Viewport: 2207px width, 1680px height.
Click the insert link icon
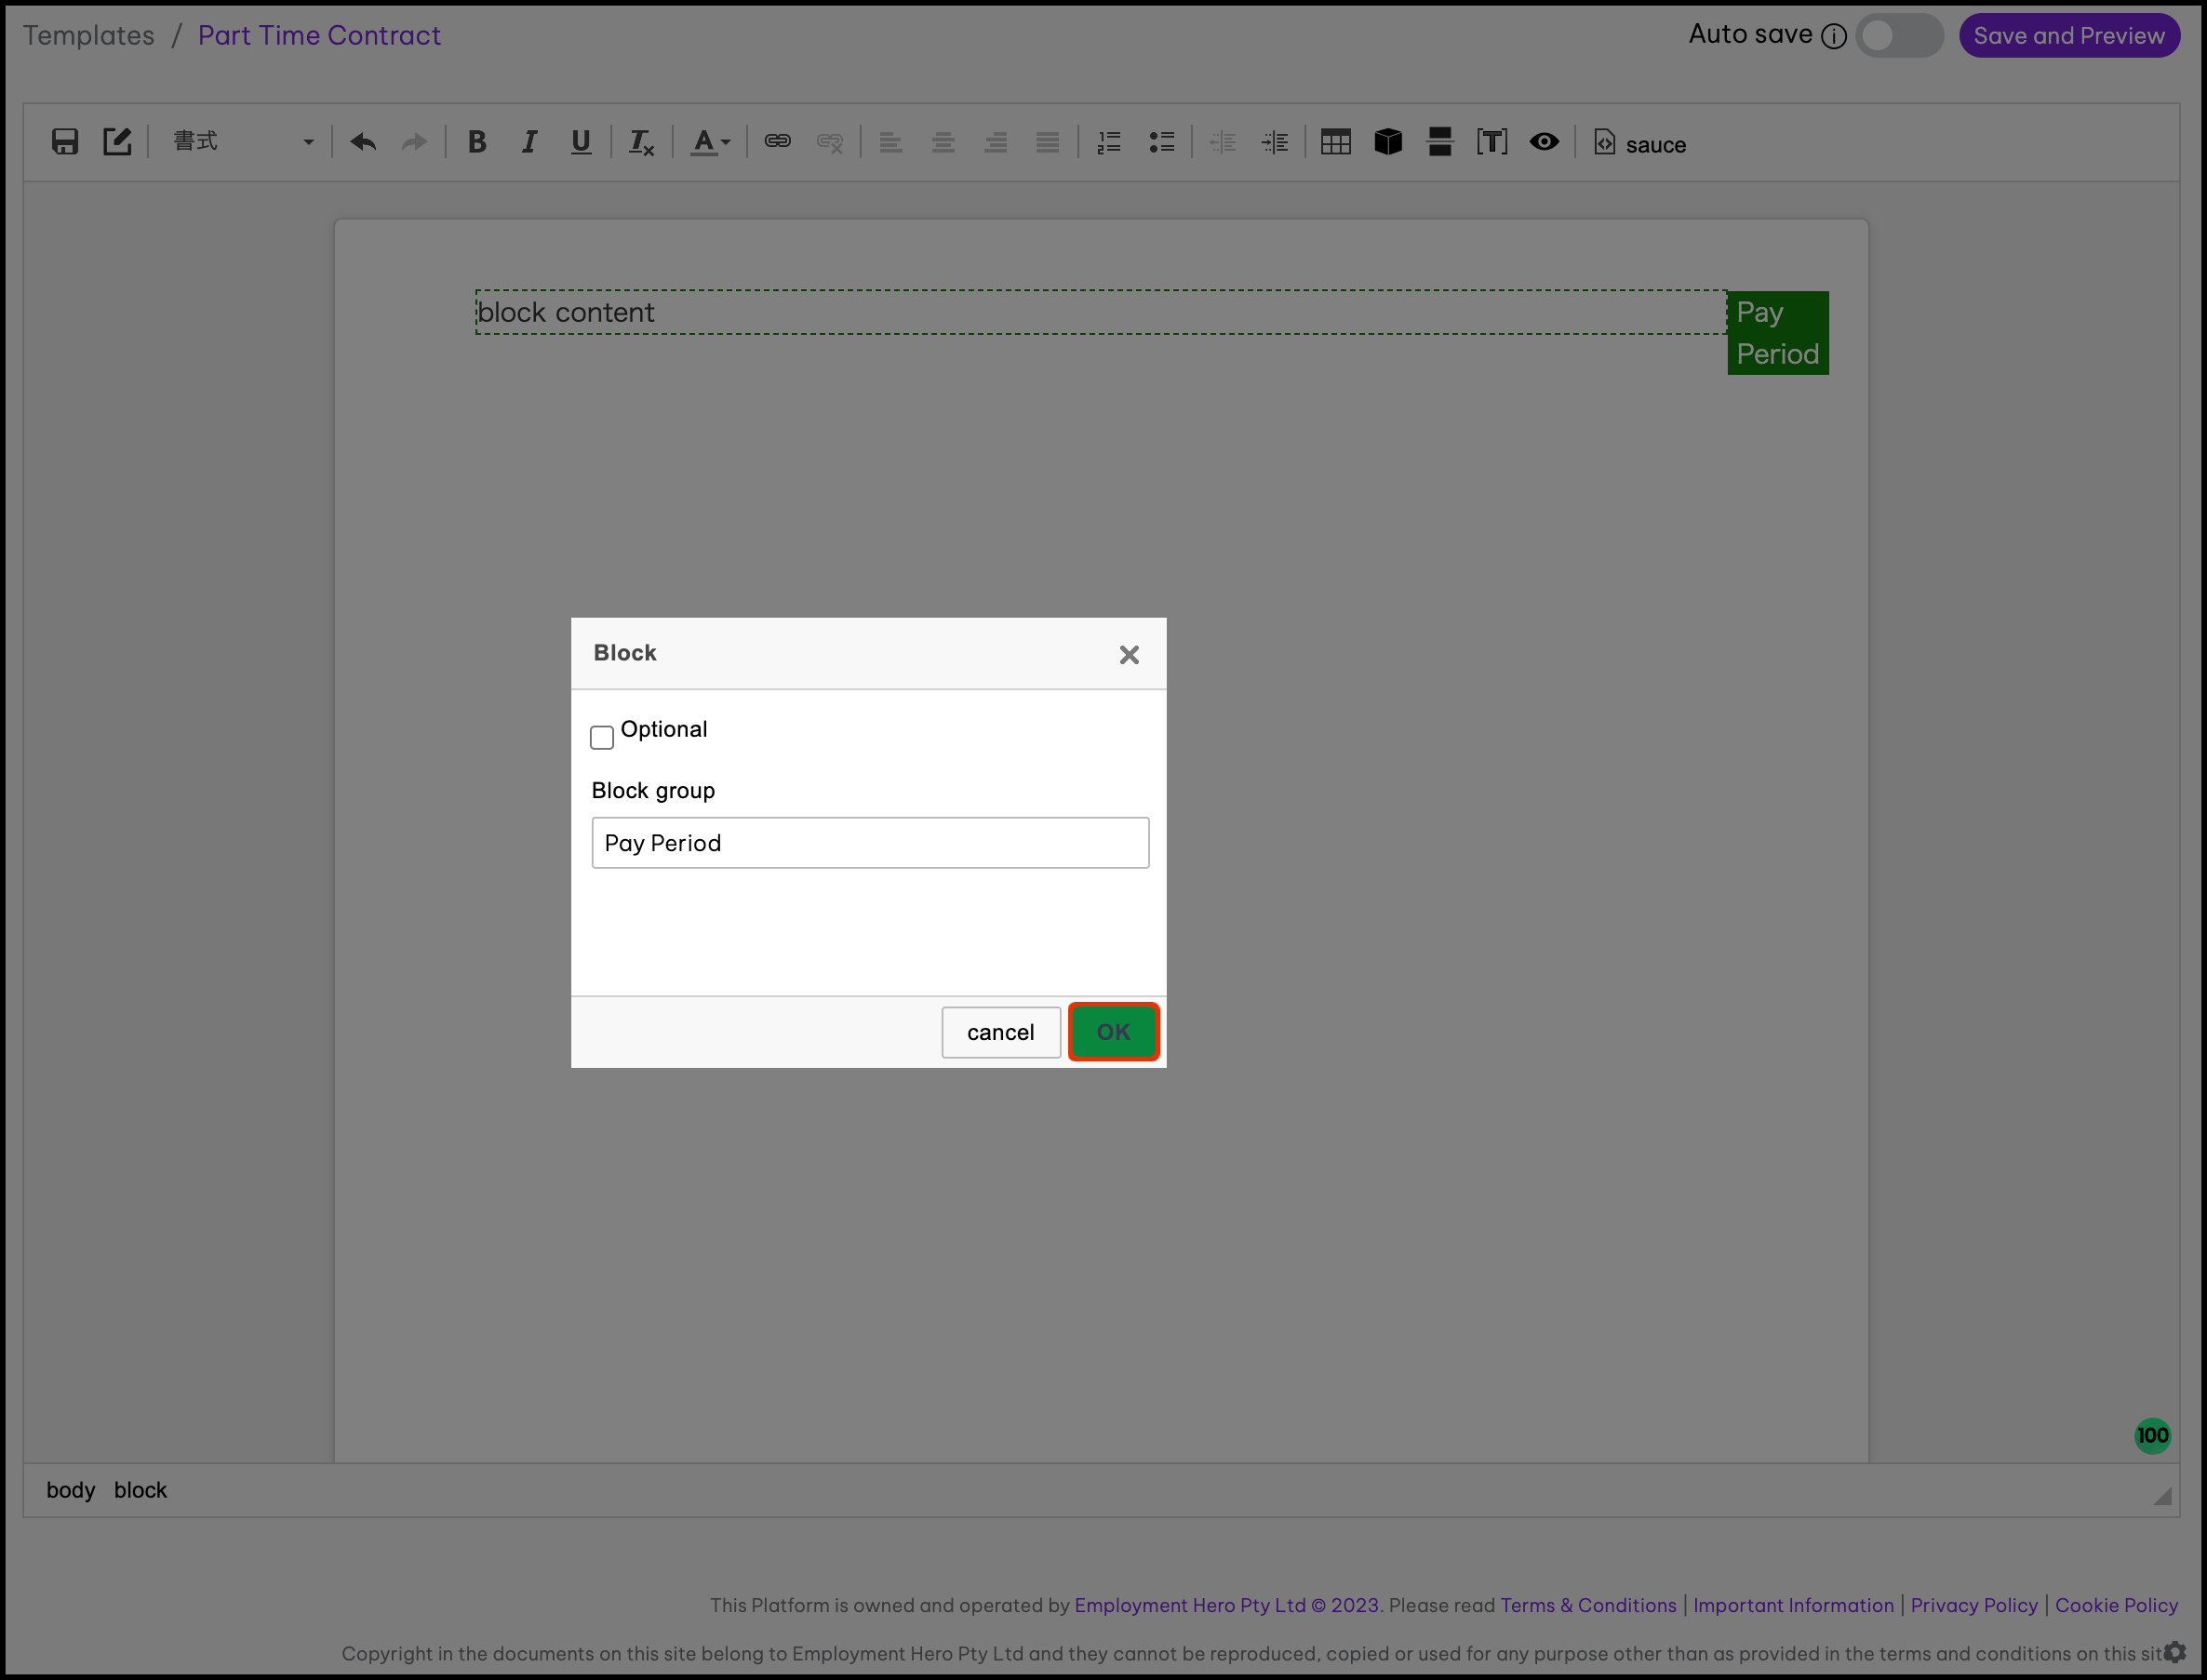[777, 142]
